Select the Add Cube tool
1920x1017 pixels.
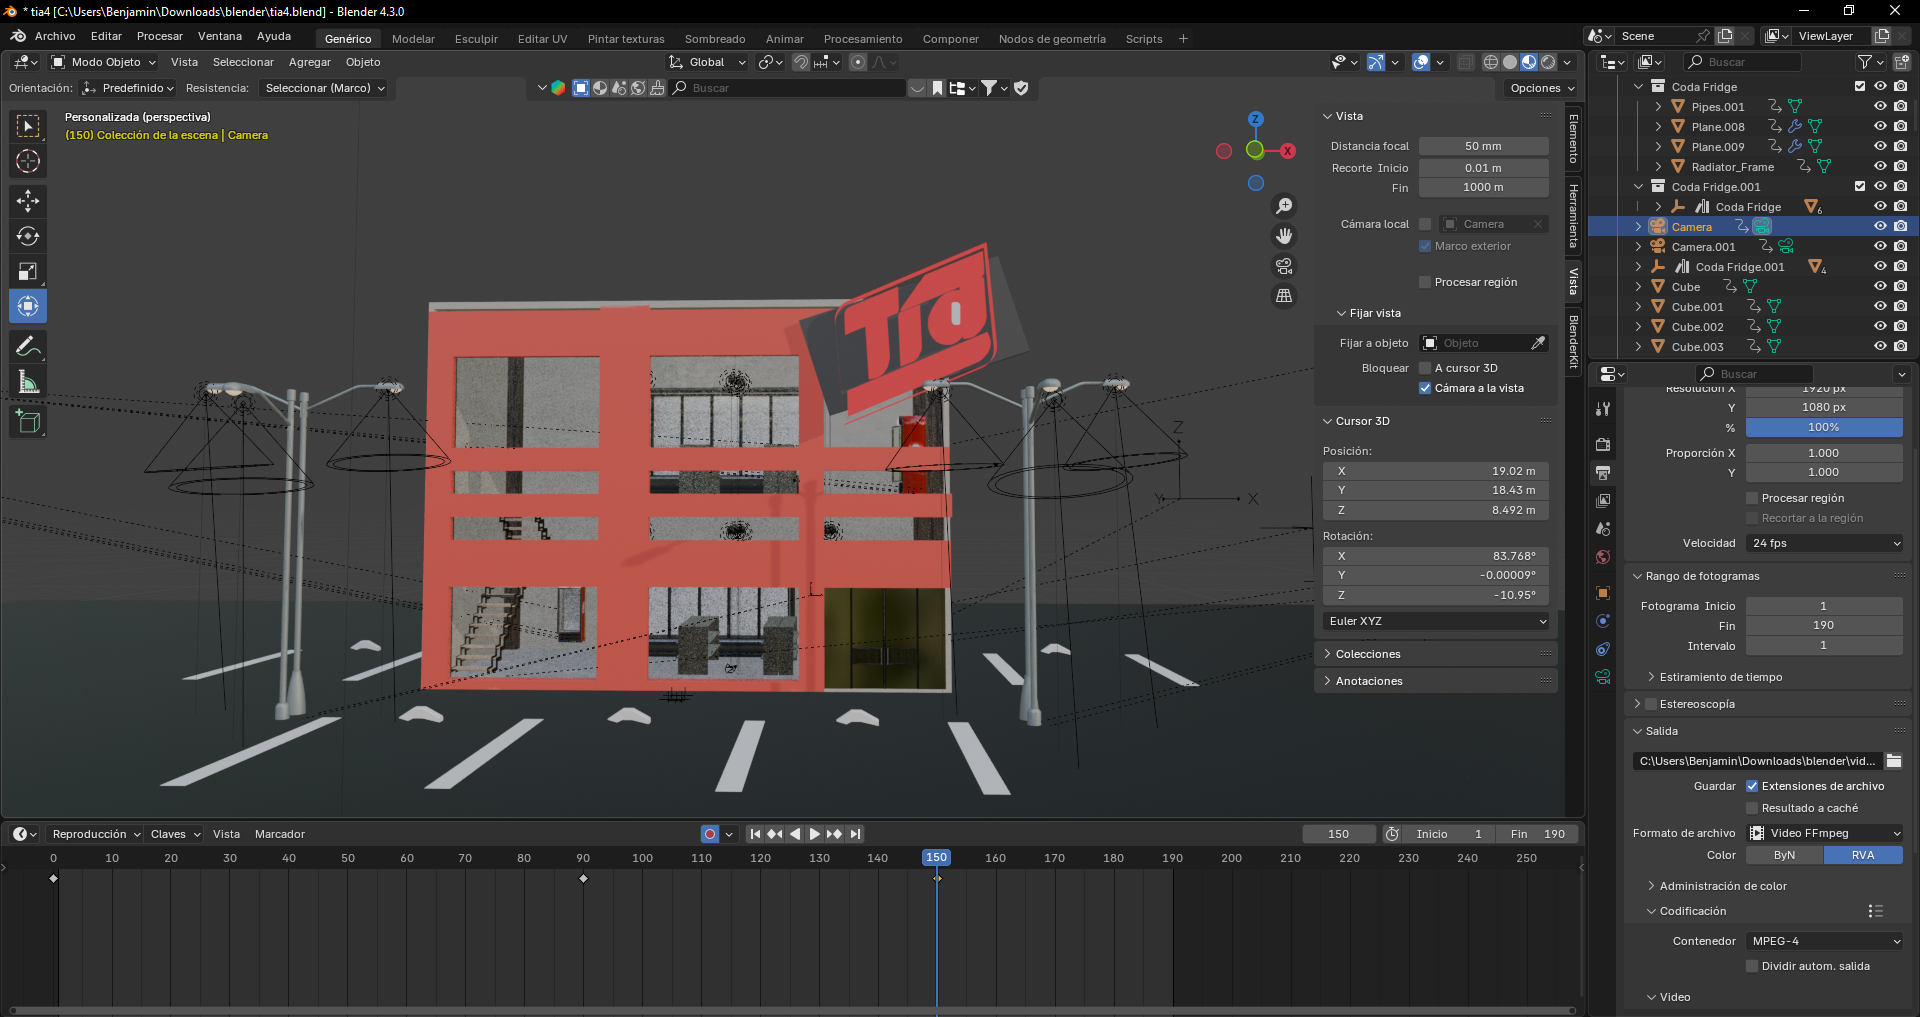coord(28,422)
